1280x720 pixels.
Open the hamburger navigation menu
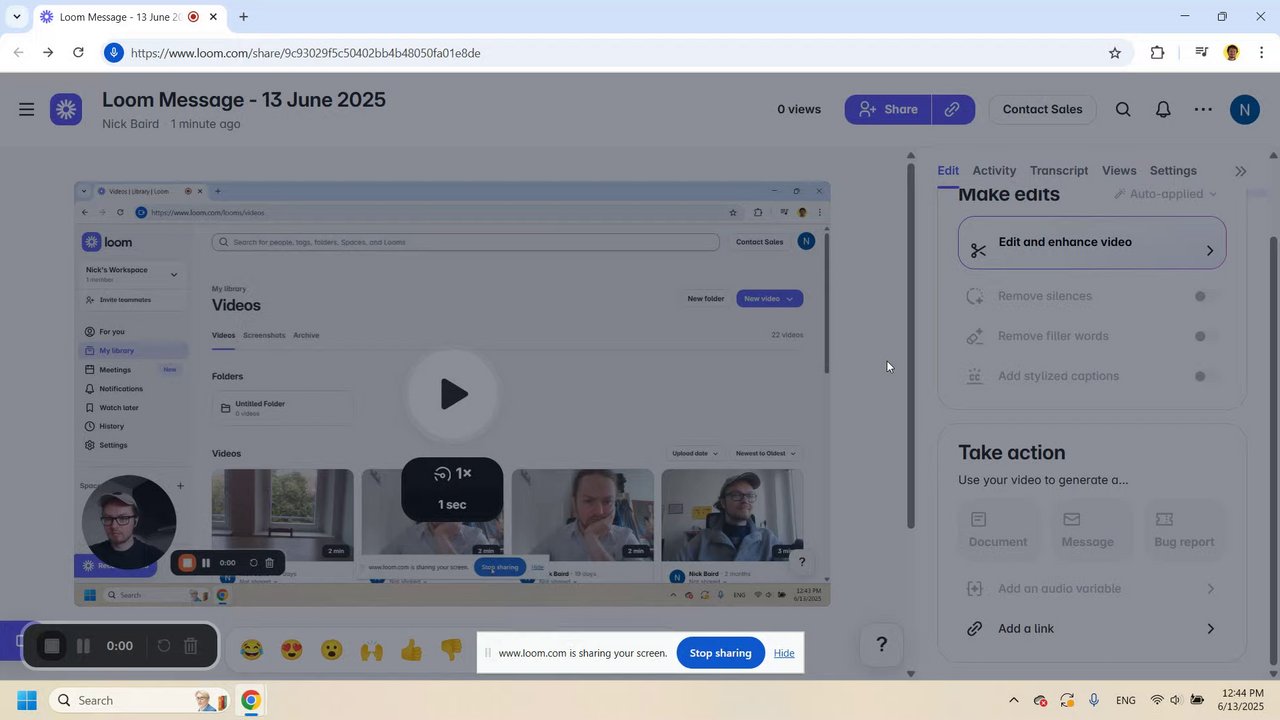pyautogui.click(x=27, y=109)
